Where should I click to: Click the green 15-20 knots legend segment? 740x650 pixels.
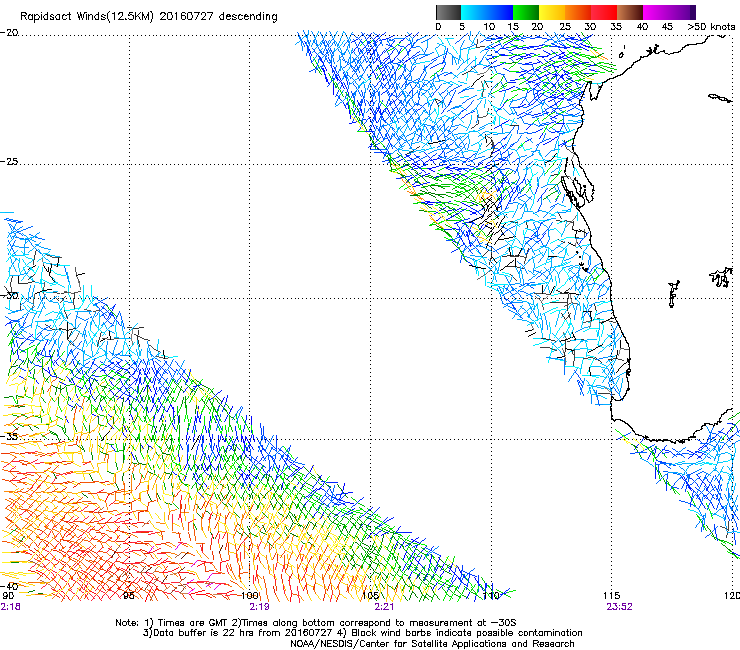pyautogui.click(x=526, y=12)
